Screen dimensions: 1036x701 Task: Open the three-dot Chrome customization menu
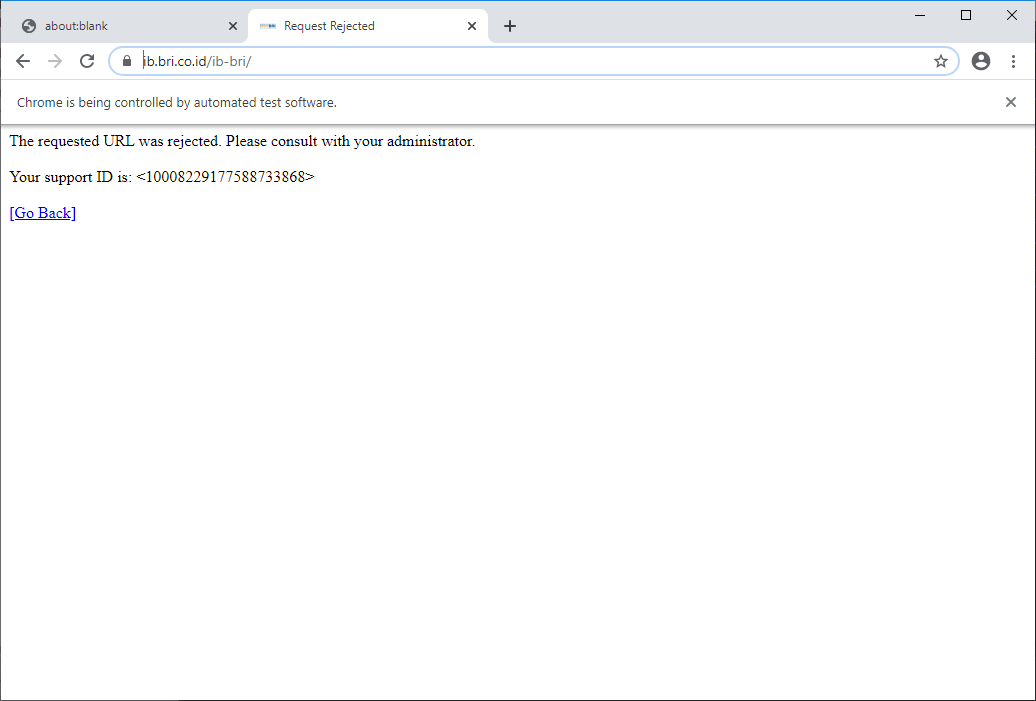point(1014,61)
